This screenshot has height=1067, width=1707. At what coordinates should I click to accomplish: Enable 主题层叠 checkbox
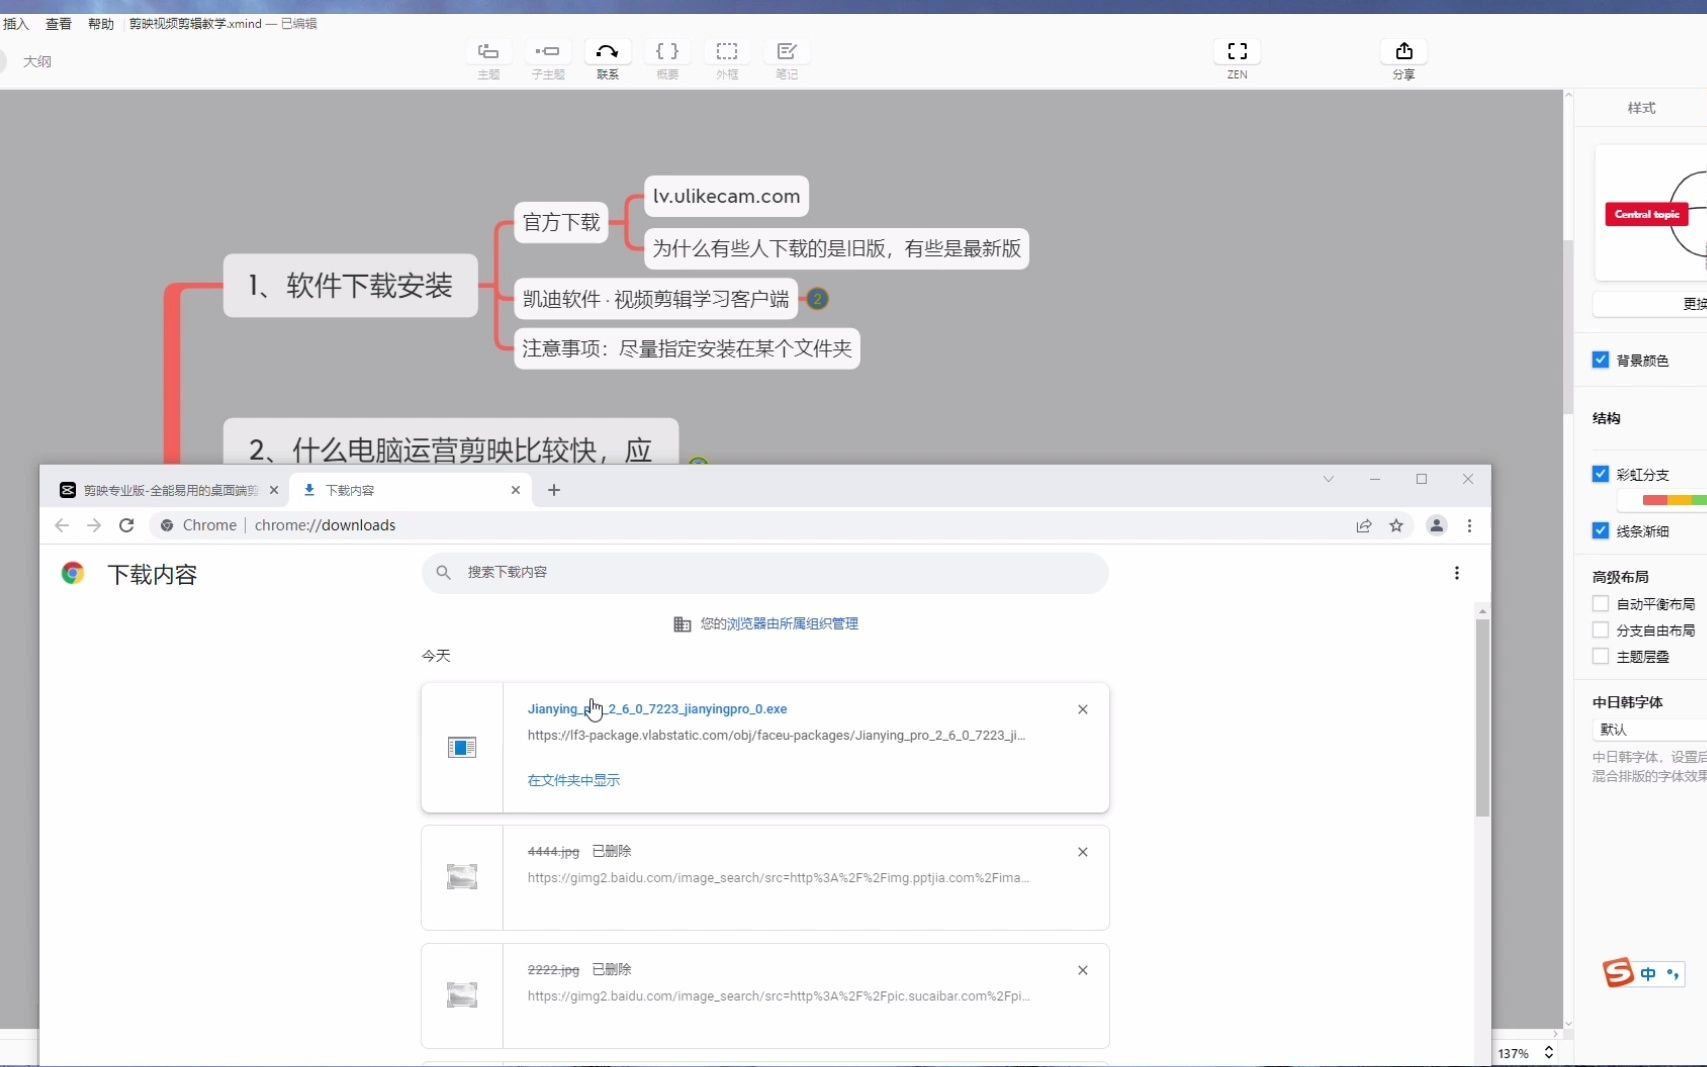point(1601,656)
